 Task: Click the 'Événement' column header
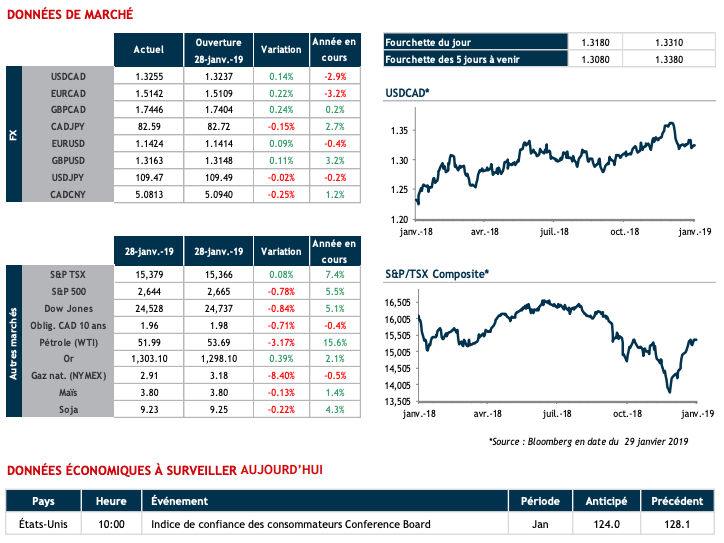(180, 501)
